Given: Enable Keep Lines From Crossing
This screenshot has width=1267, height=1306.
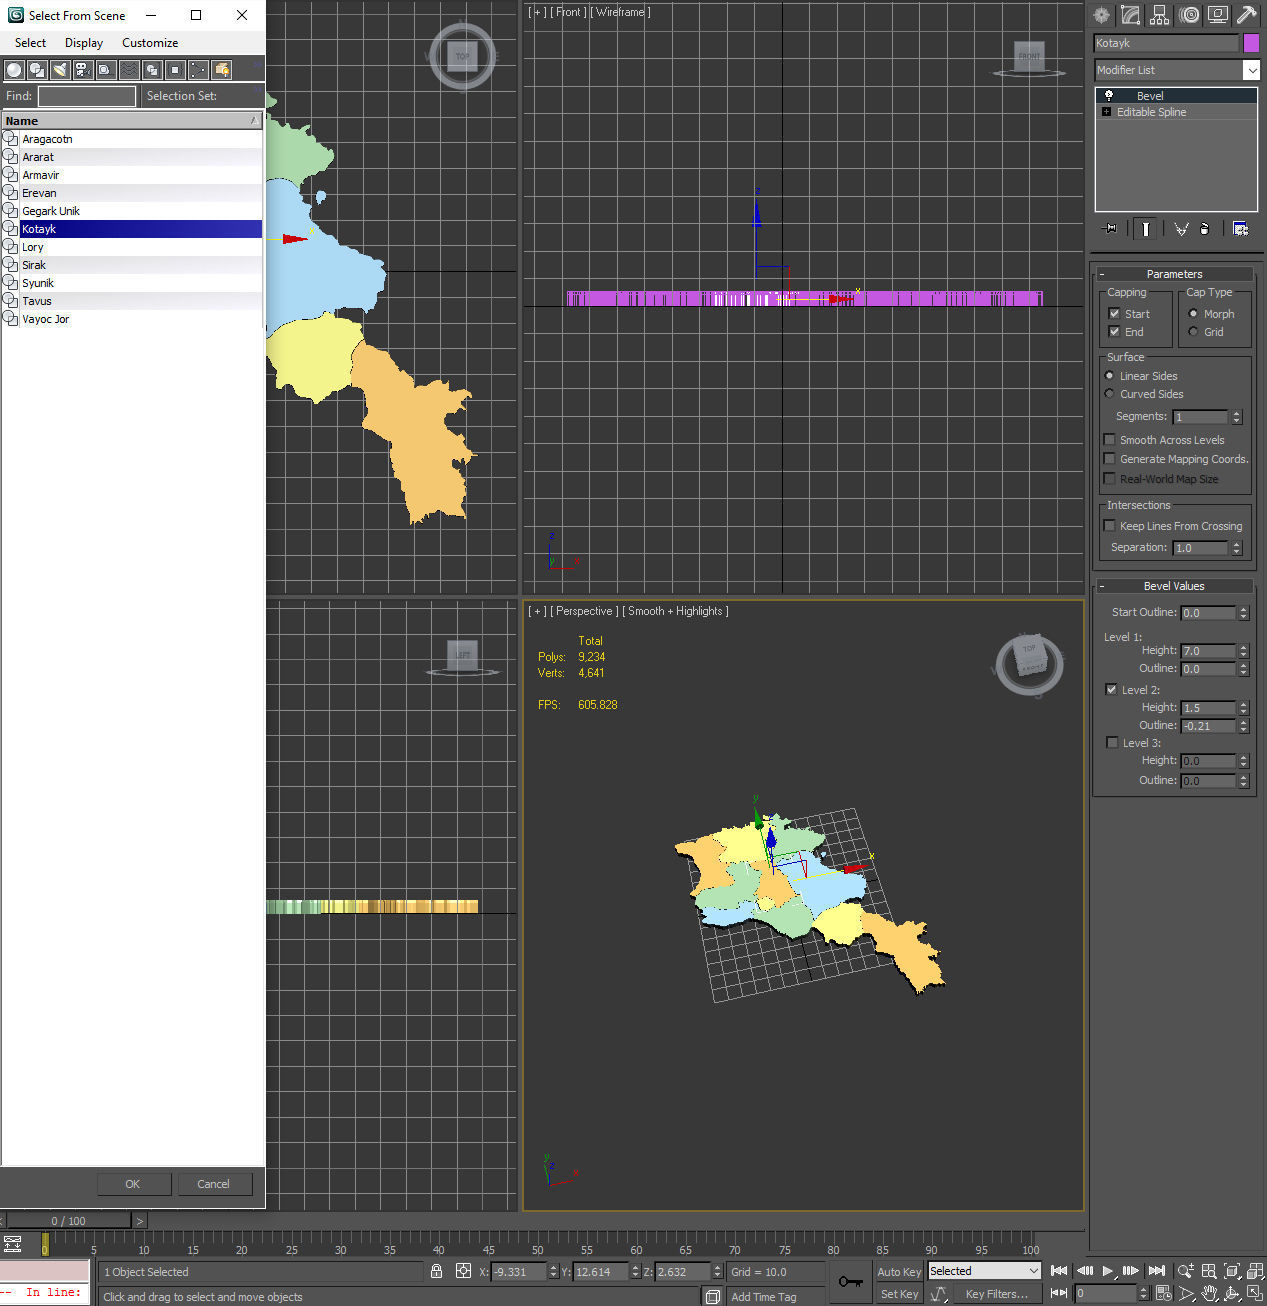Looking at the screenshot, I should 1109,526.
